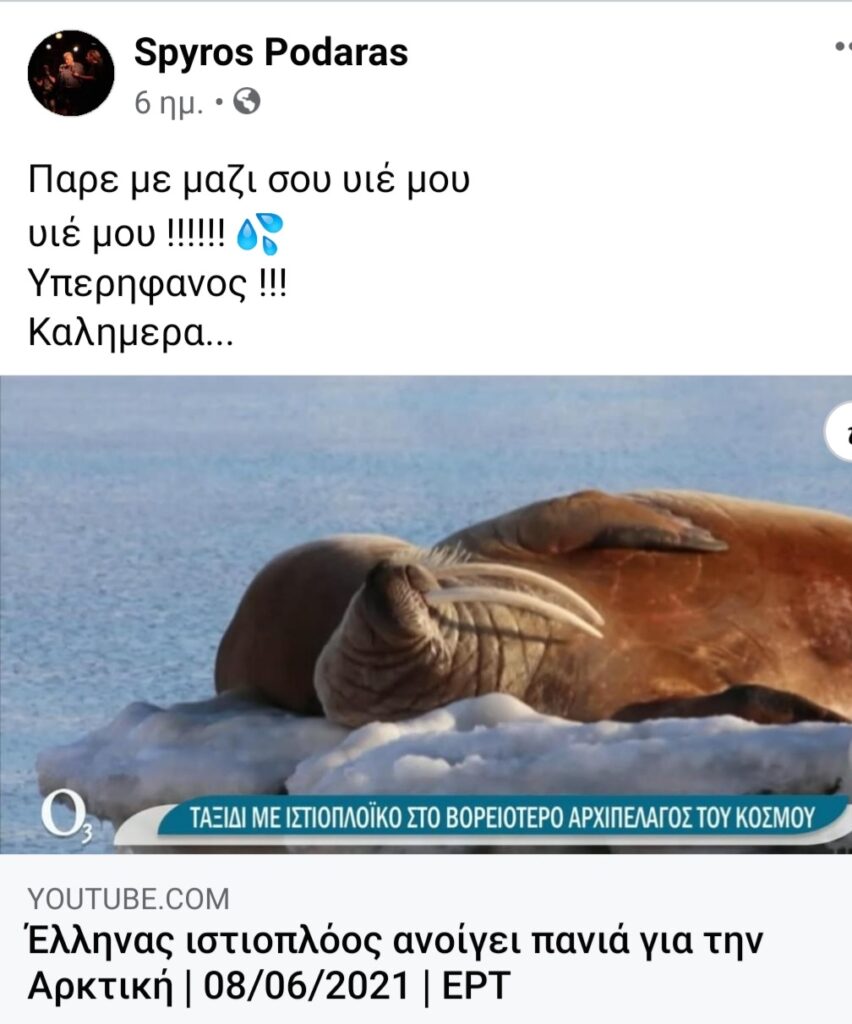852x1024 pixels.
Task: Click the walrus's white tusks in the preview
Action: point(516,598)
